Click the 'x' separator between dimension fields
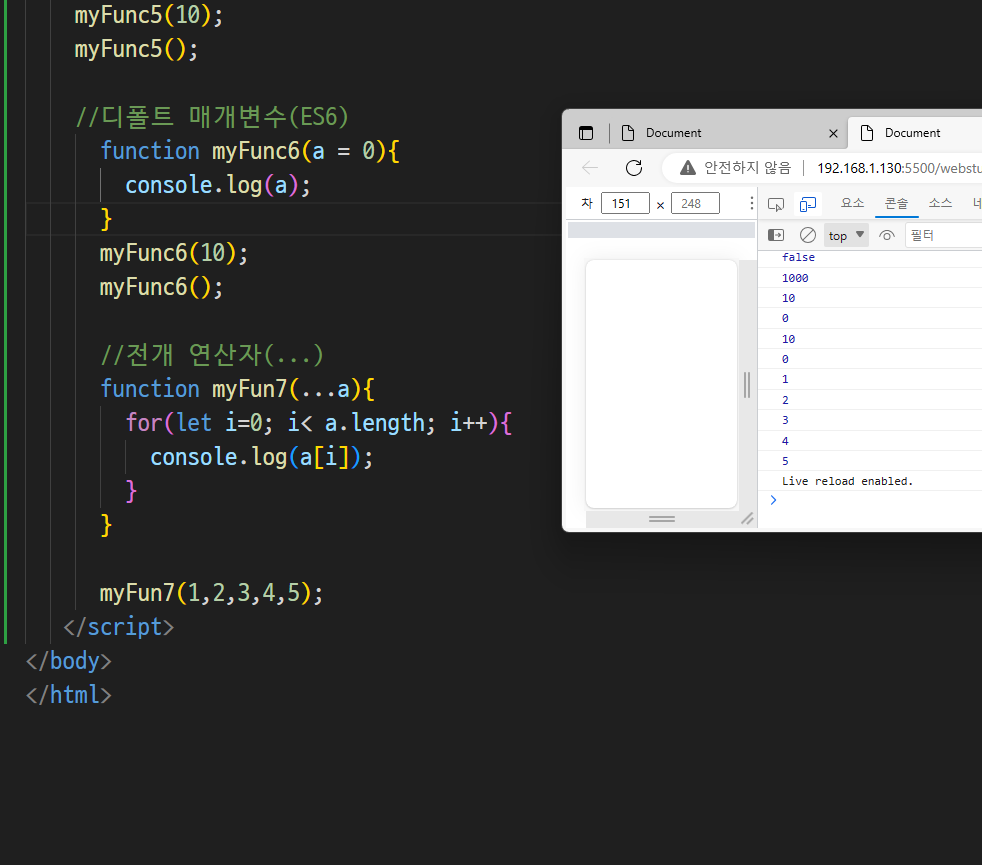This screenshot has height=865, width=982. (660, 205)
